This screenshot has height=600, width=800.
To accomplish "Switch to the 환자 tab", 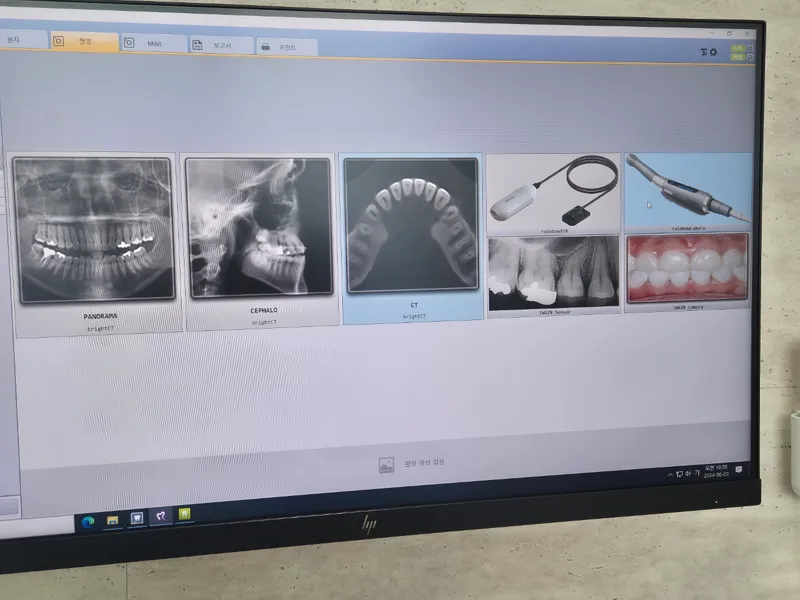I will pyautogui.click(x=23, y=39).
